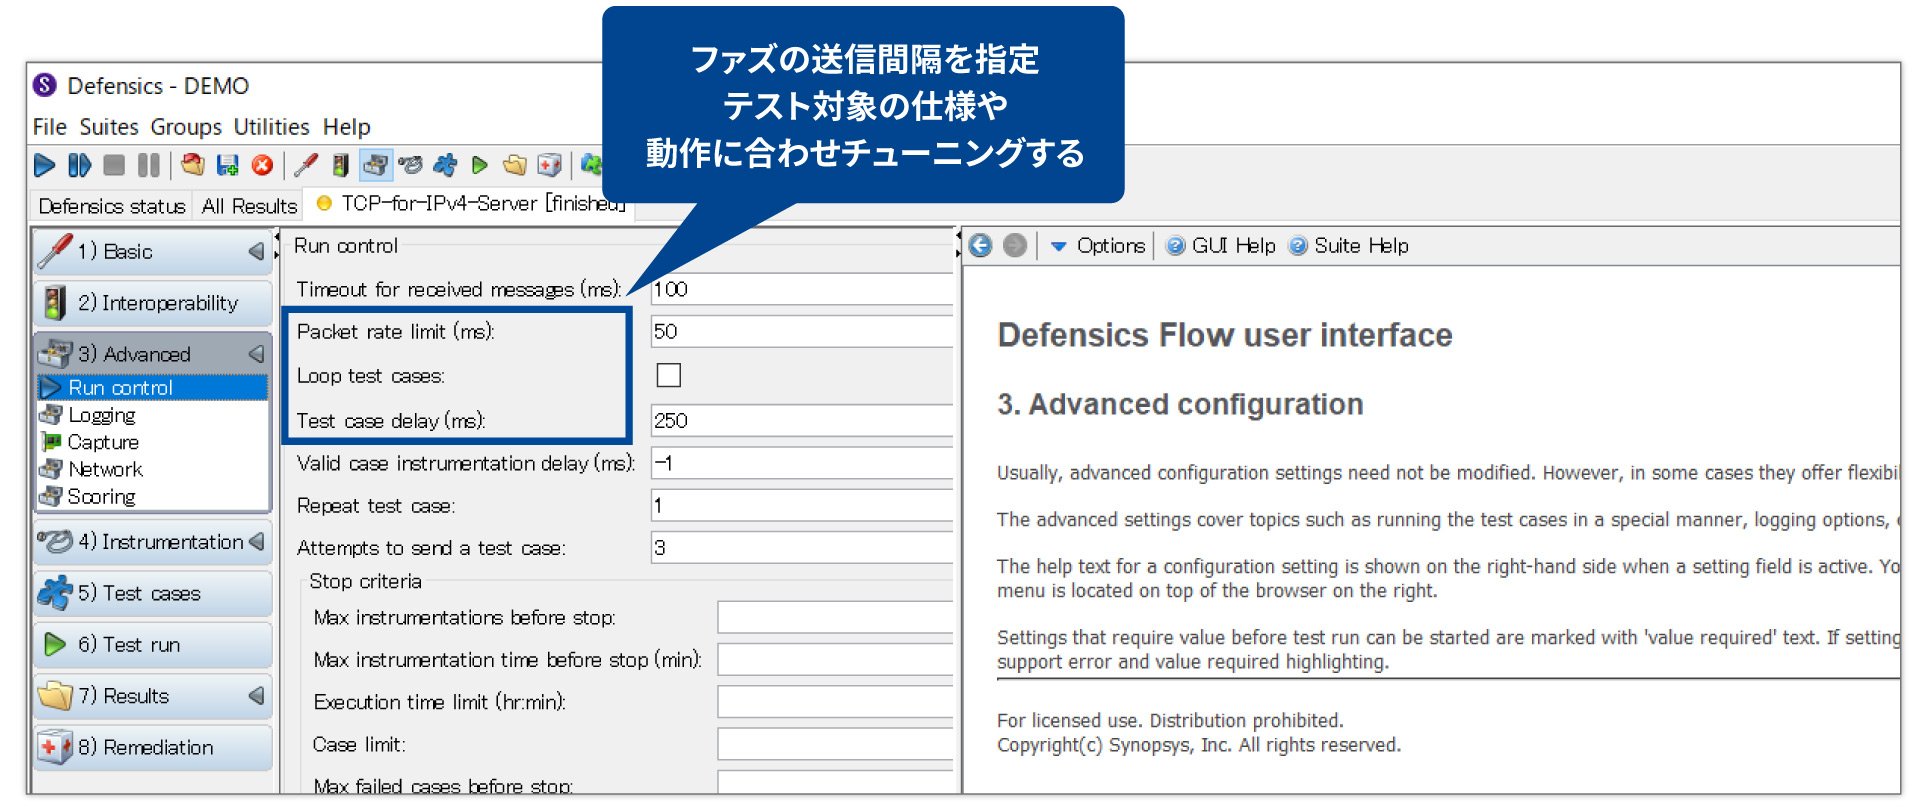Open the Help menu
Viewport: 1920px width, 810px height.
coord(346,127)
